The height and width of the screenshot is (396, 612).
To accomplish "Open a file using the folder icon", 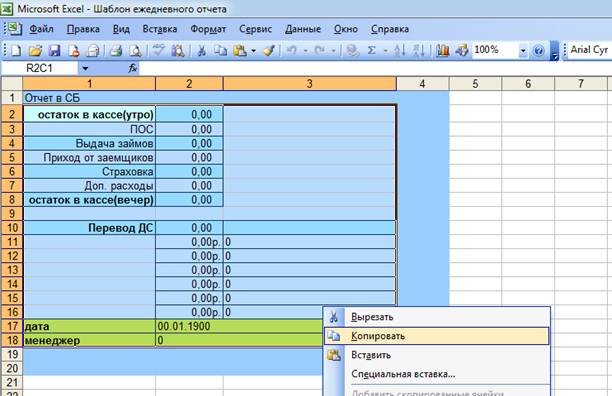I will (35, 51).
